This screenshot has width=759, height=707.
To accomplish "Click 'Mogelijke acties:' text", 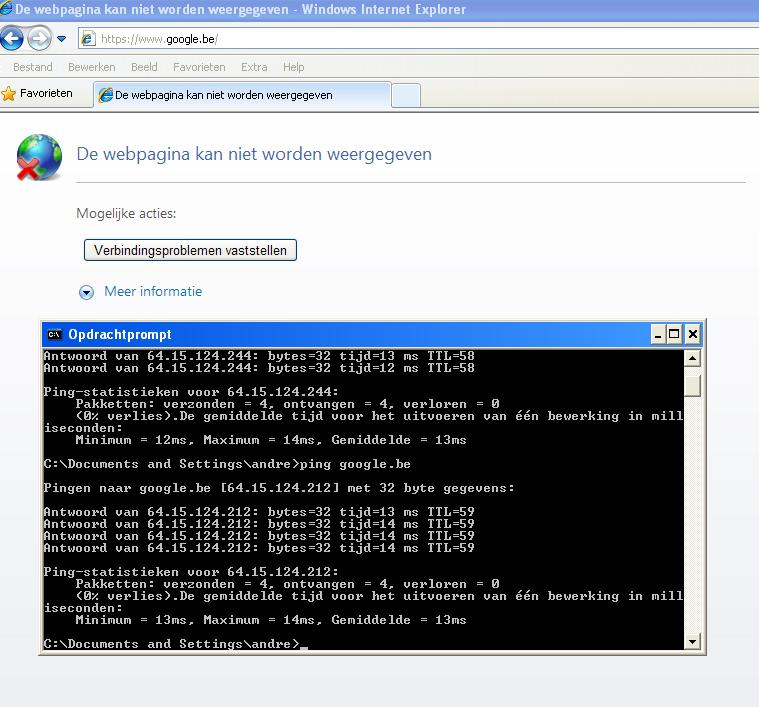I will (x=126, y=213).
